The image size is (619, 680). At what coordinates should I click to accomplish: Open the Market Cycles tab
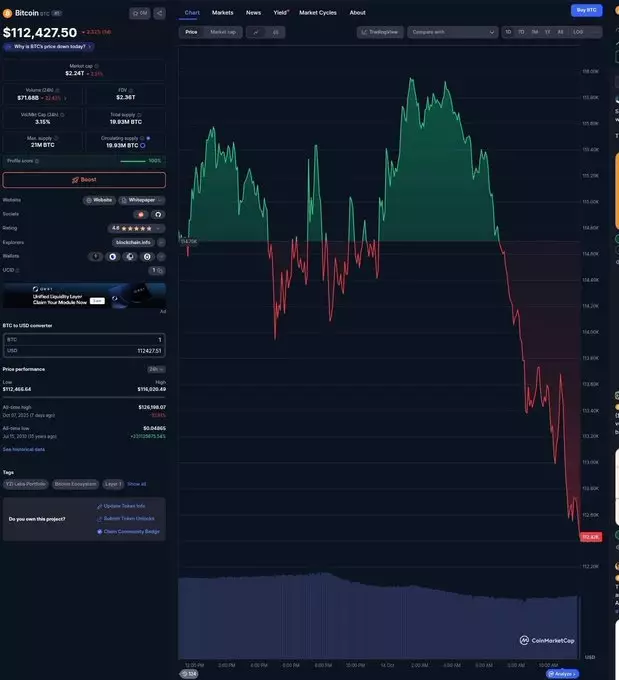tap(318, 12)
